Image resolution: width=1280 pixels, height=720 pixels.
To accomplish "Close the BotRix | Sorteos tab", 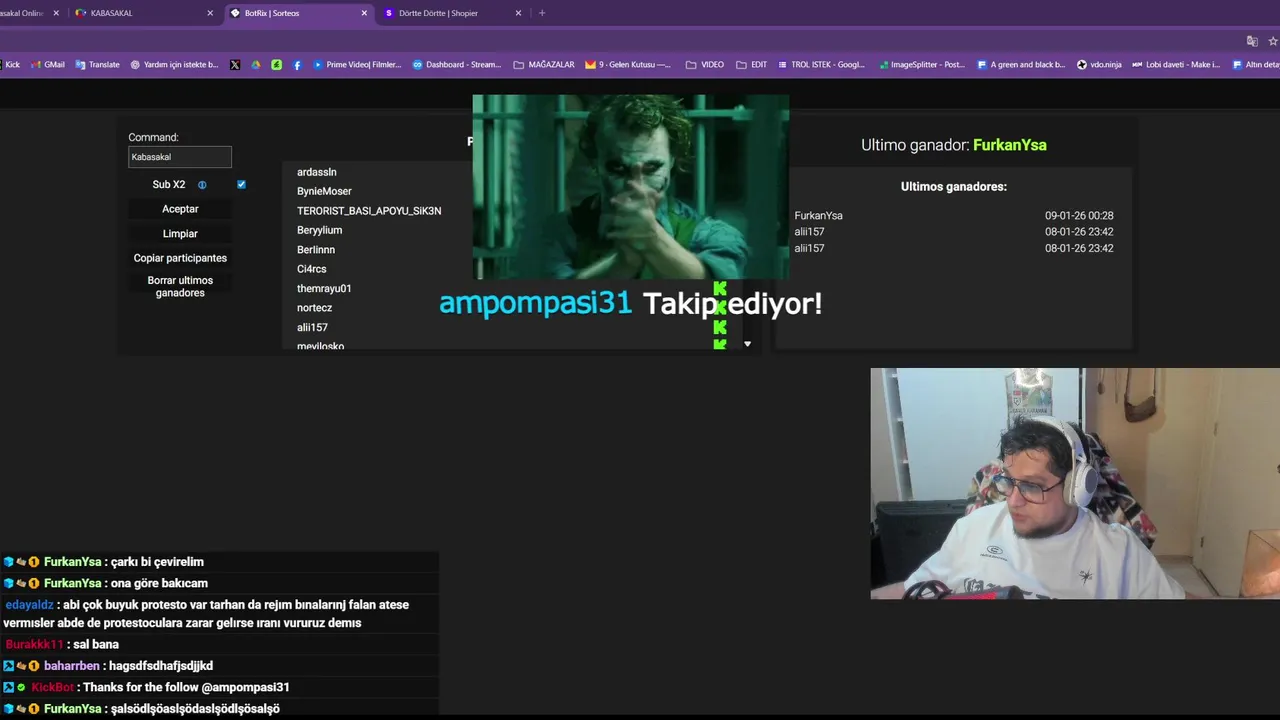I will (364, 13).
